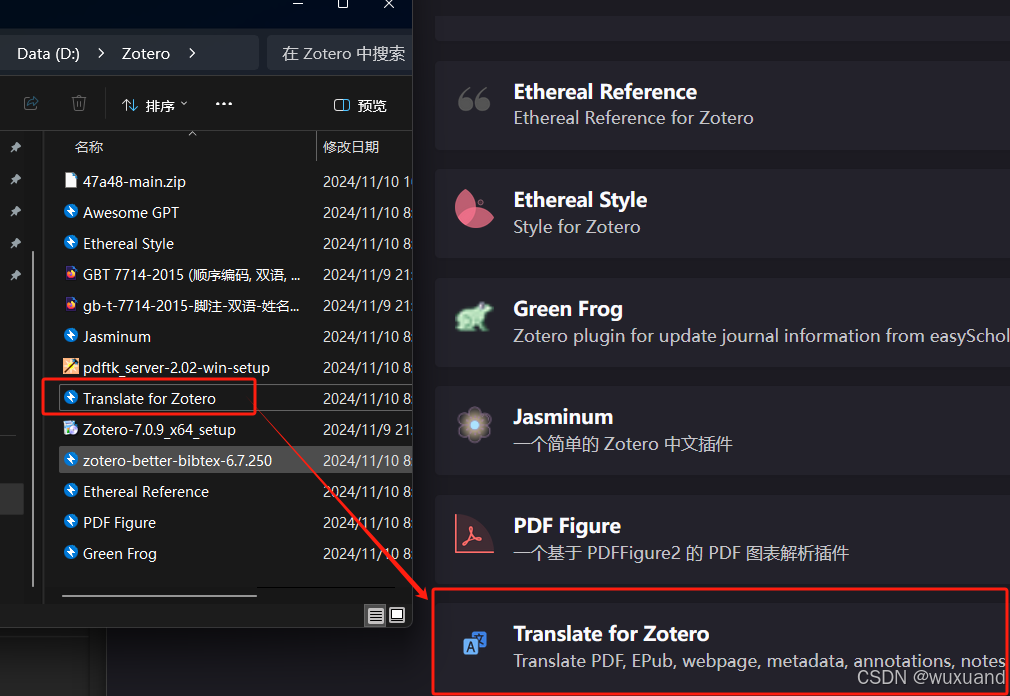Click the Data (D:) breadcrumb

(x=48, y=53)
